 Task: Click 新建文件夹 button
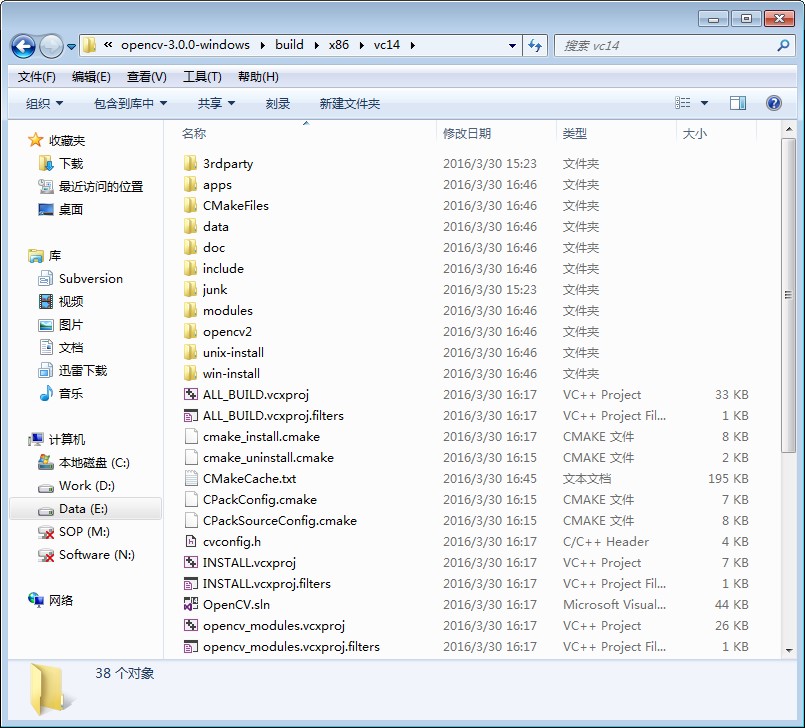350,104
